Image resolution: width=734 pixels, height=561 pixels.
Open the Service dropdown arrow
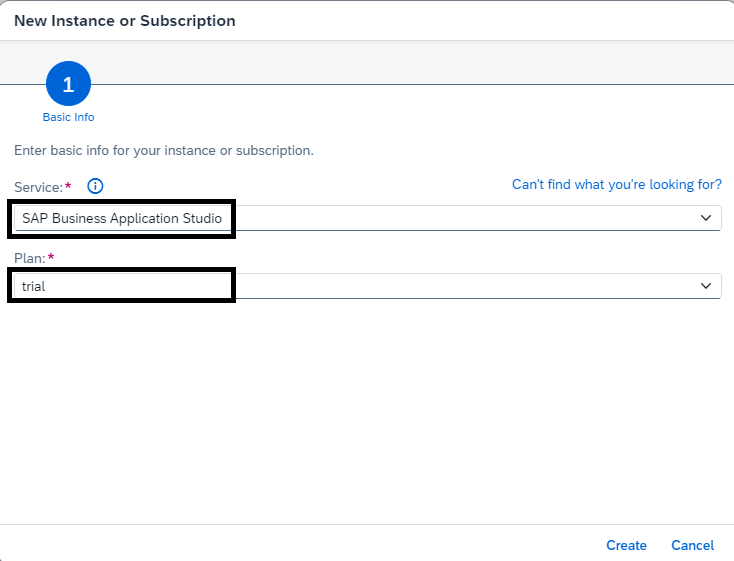click(x=705, y=218)
